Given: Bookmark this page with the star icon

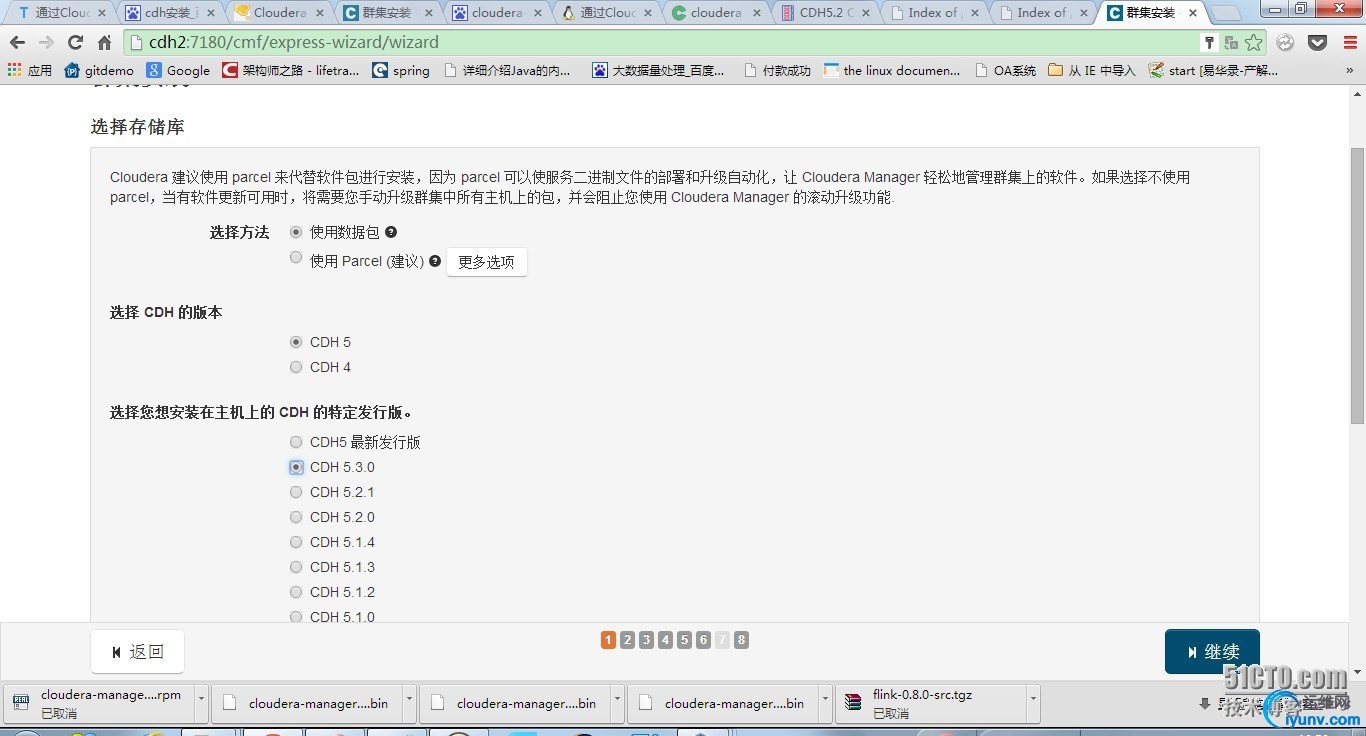Looking at the screenshot, I should (1253, 43).
